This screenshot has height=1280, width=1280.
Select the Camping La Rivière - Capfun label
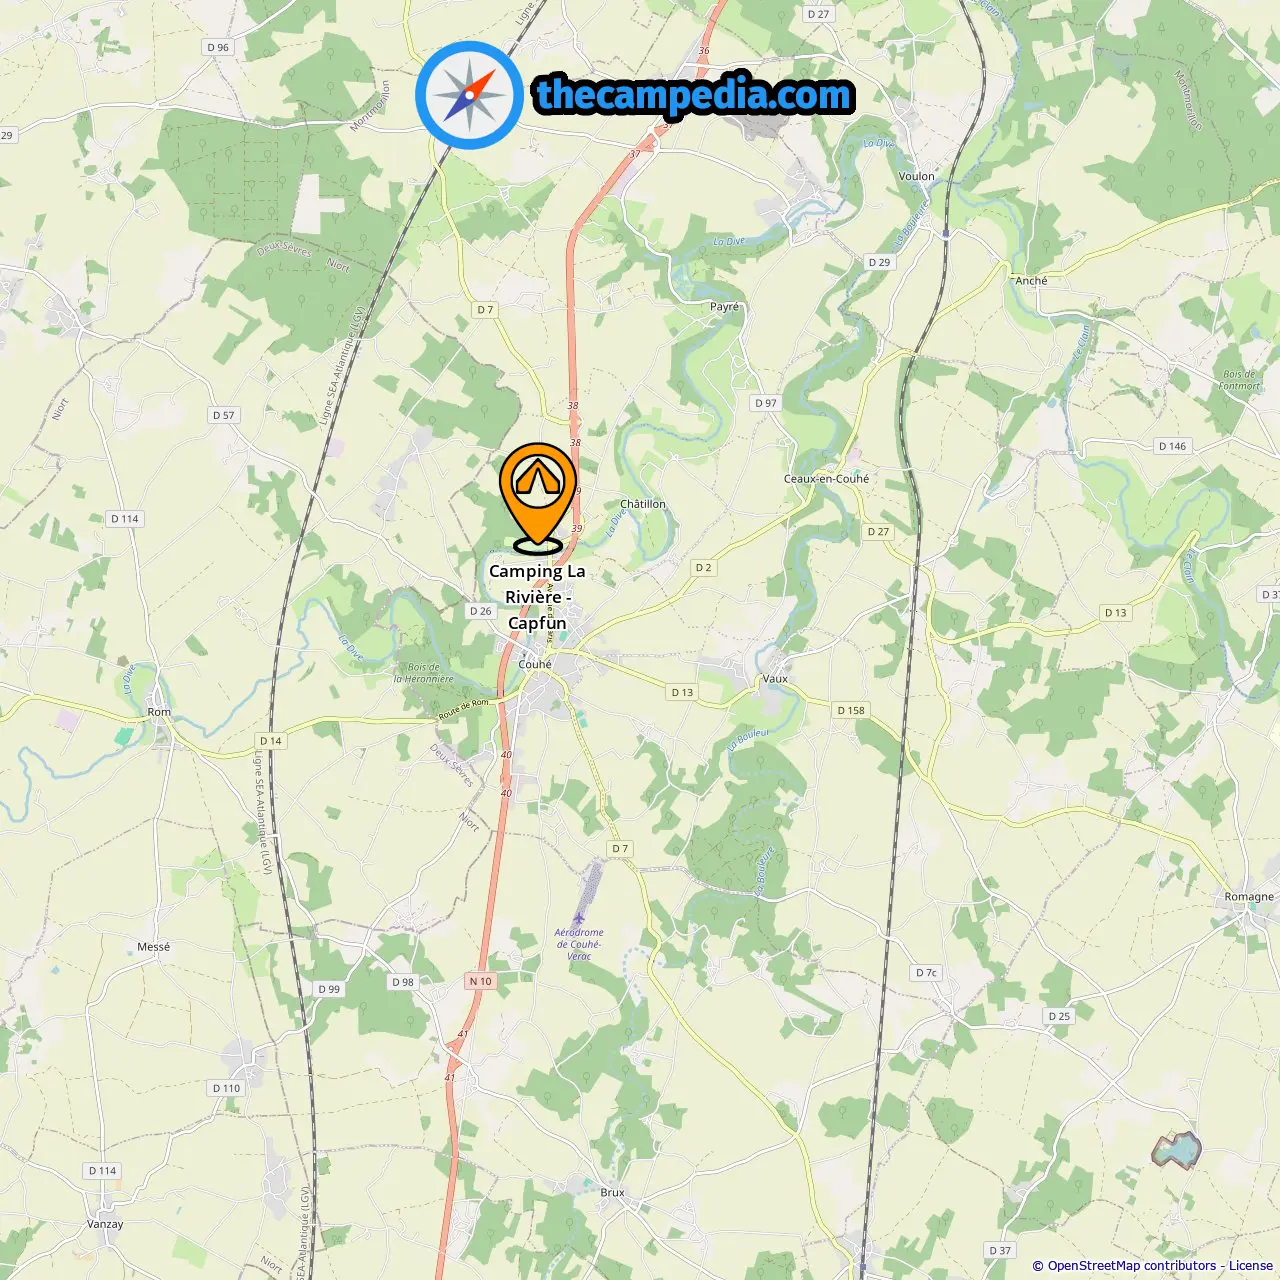[537, 597]
